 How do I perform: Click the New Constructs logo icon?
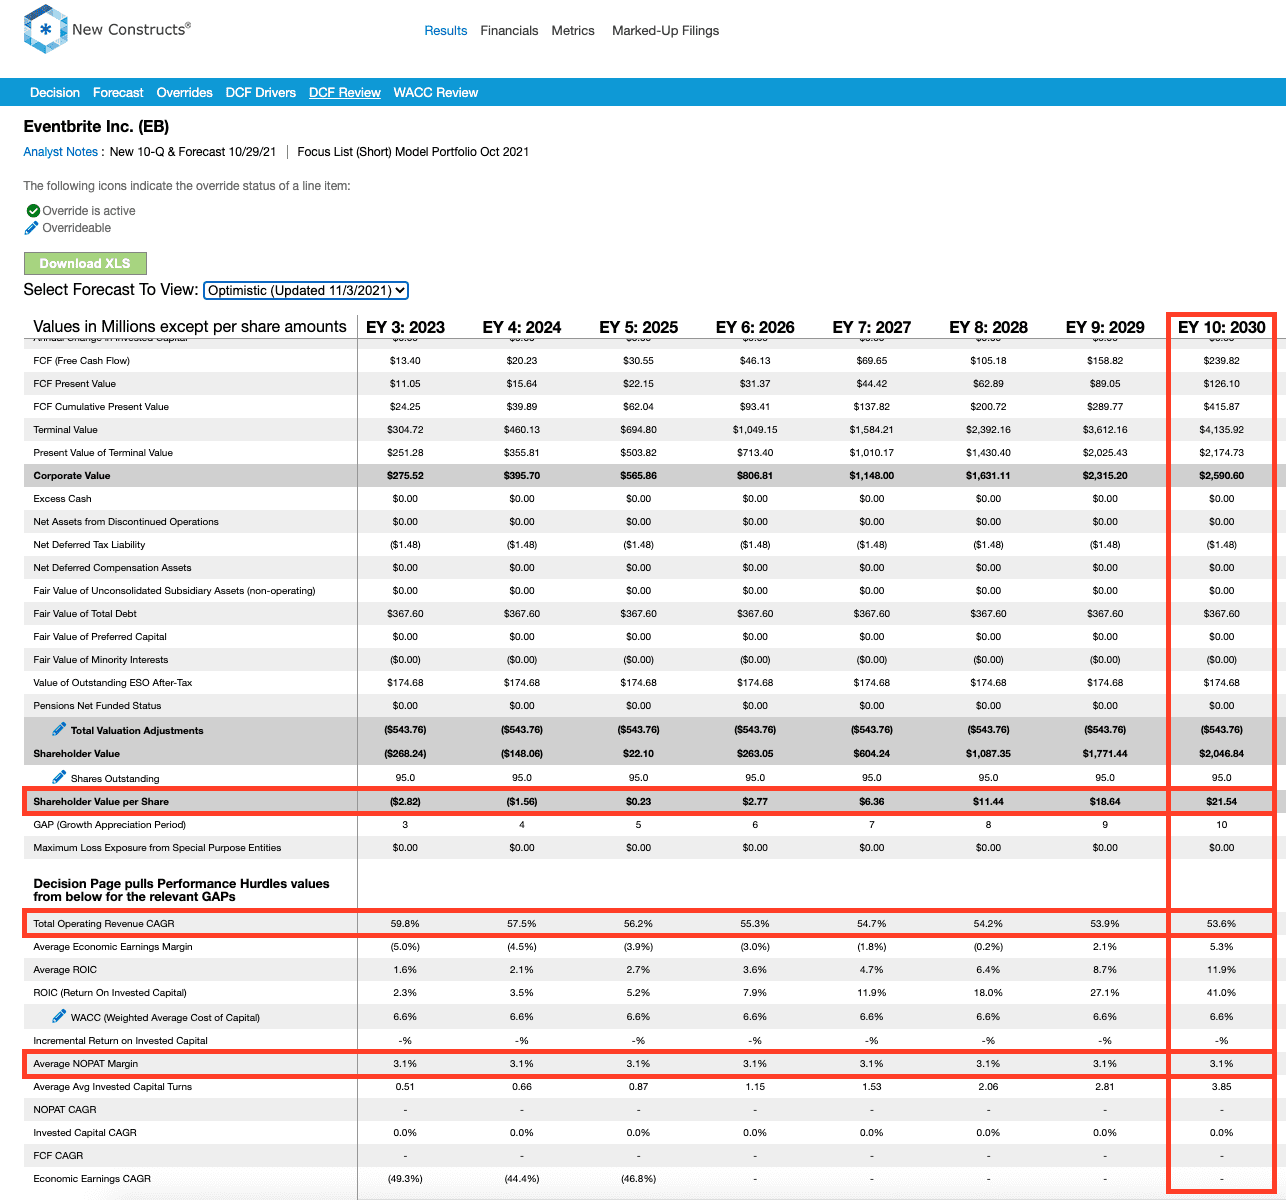click(x=45, y=30)
